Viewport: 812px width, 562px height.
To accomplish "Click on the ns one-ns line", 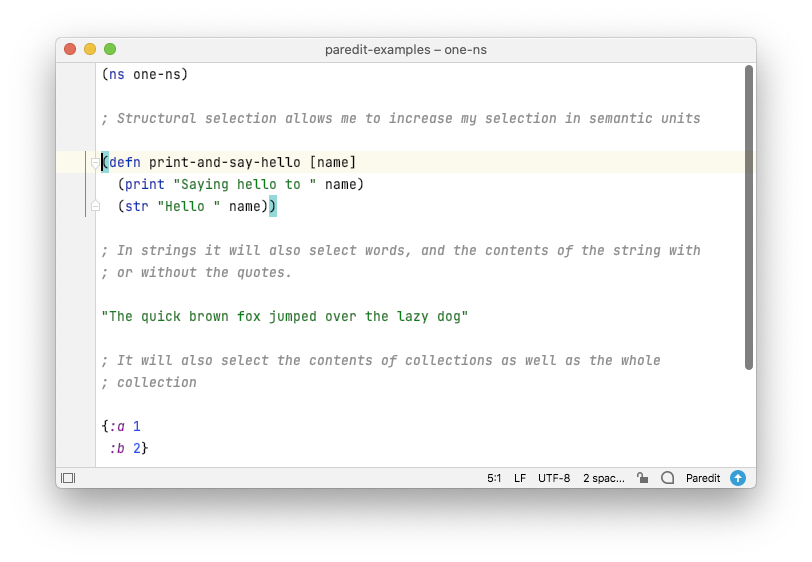I will coord(144,75).
